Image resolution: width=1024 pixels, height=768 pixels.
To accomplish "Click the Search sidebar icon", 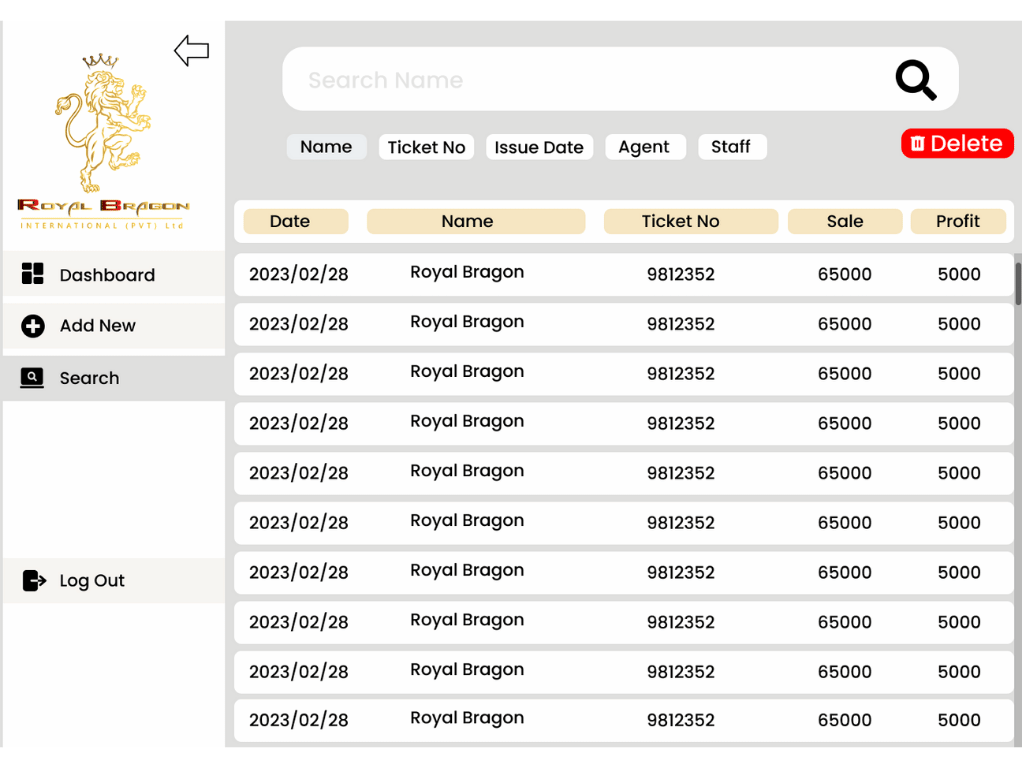I will 32,377.
